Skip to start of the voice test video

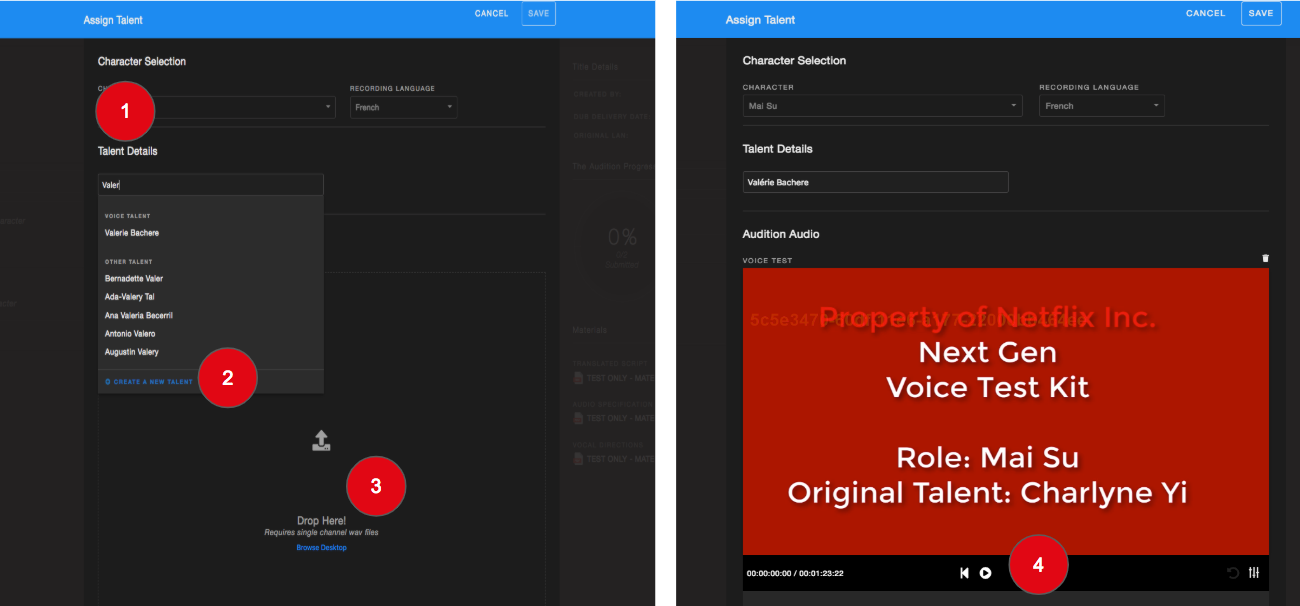point(964,573)
